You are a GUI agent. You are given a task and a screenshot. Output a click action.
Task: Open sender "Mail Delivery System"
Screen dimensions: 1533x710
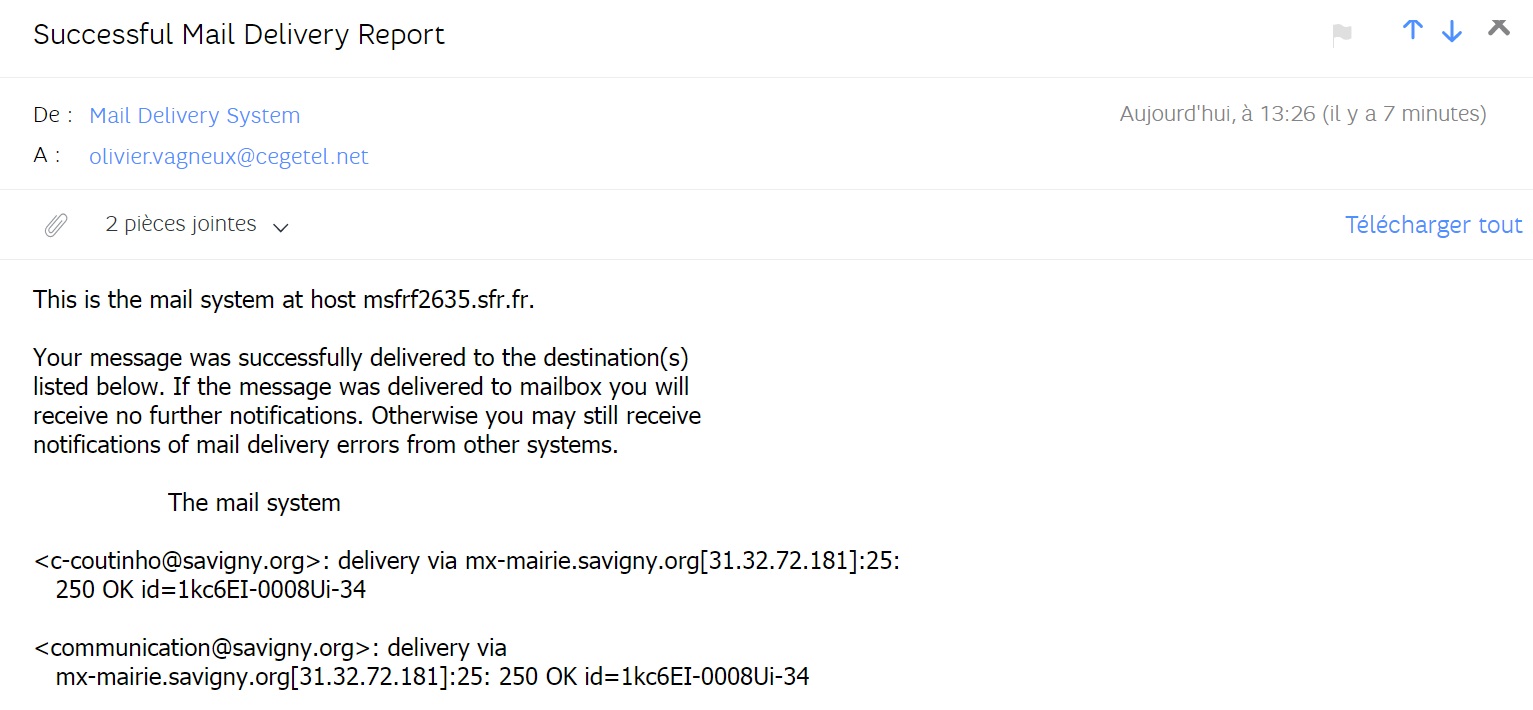(194, 115)
